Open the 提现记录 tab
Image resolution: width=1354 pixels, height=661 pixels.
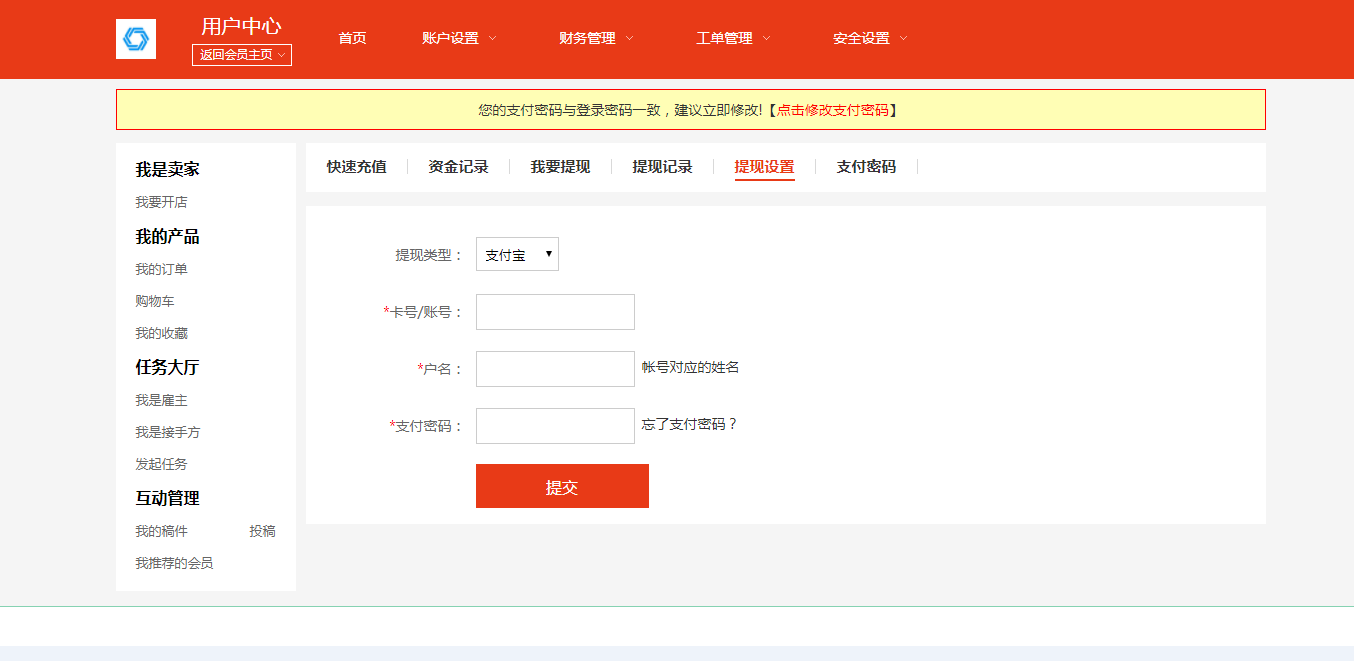click(662, 167)
